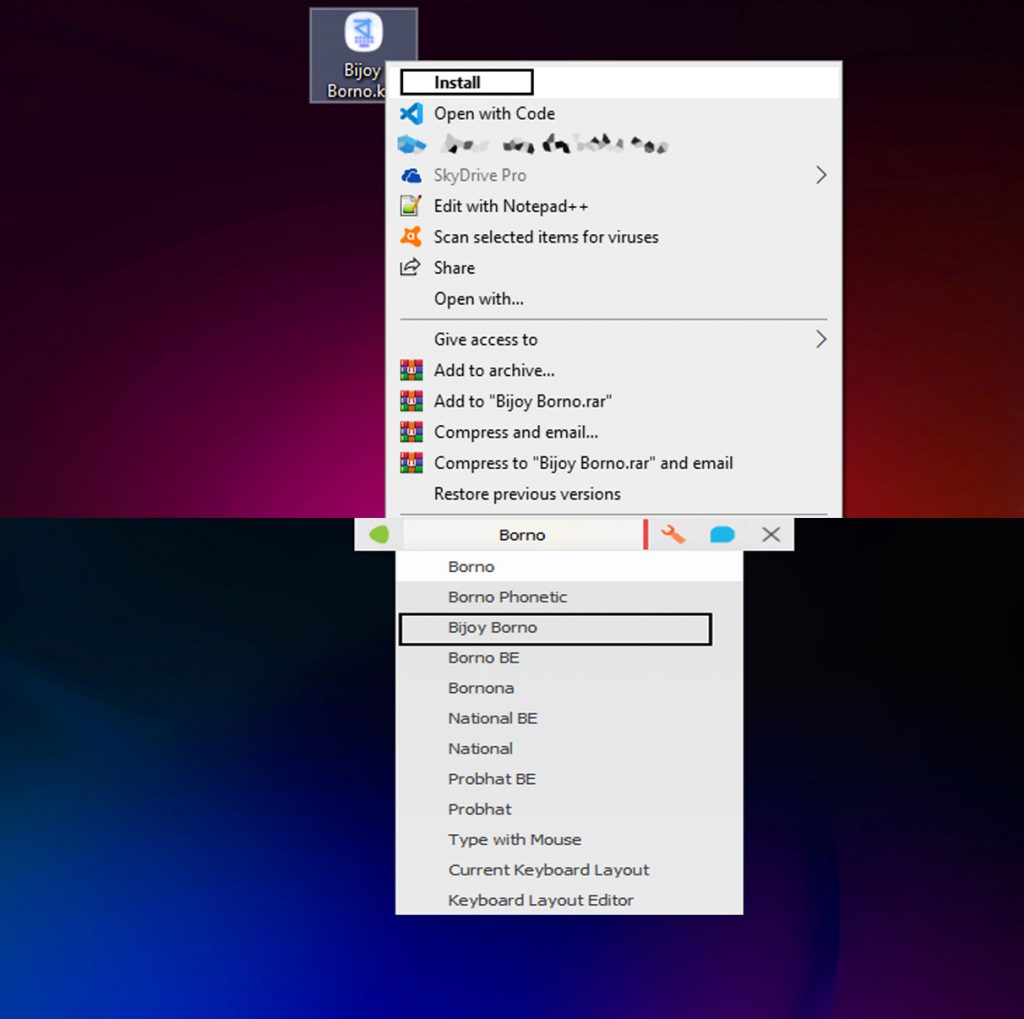Expand the Give access to arrow
The height and width of the screenshot is (1019, 1024).
coord(821,340)
